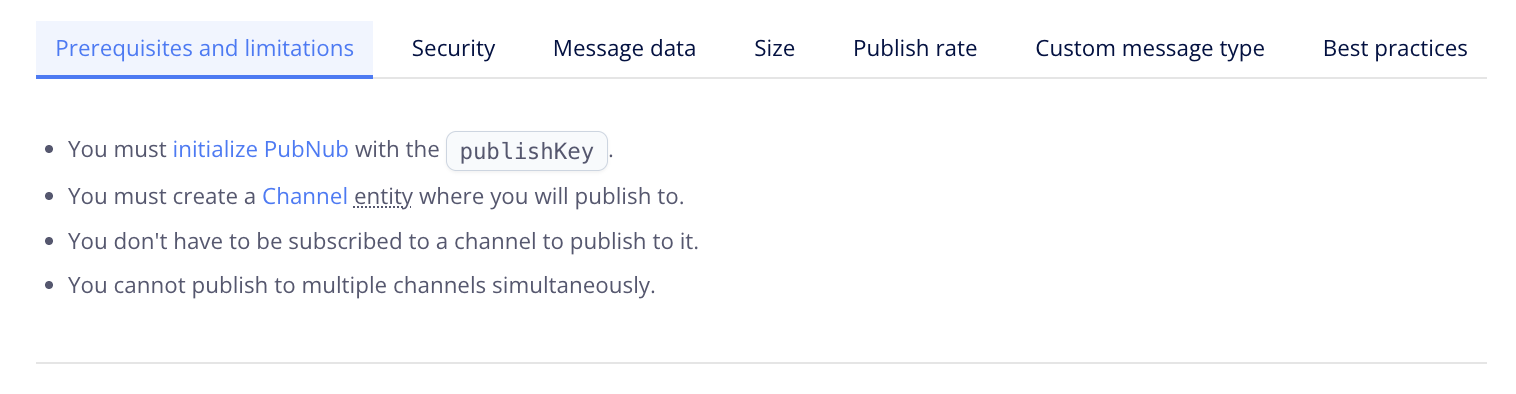The image size is (1516, 394).
Task: Click the dotted-underlined entity term
Action: (x=383, y=196)
